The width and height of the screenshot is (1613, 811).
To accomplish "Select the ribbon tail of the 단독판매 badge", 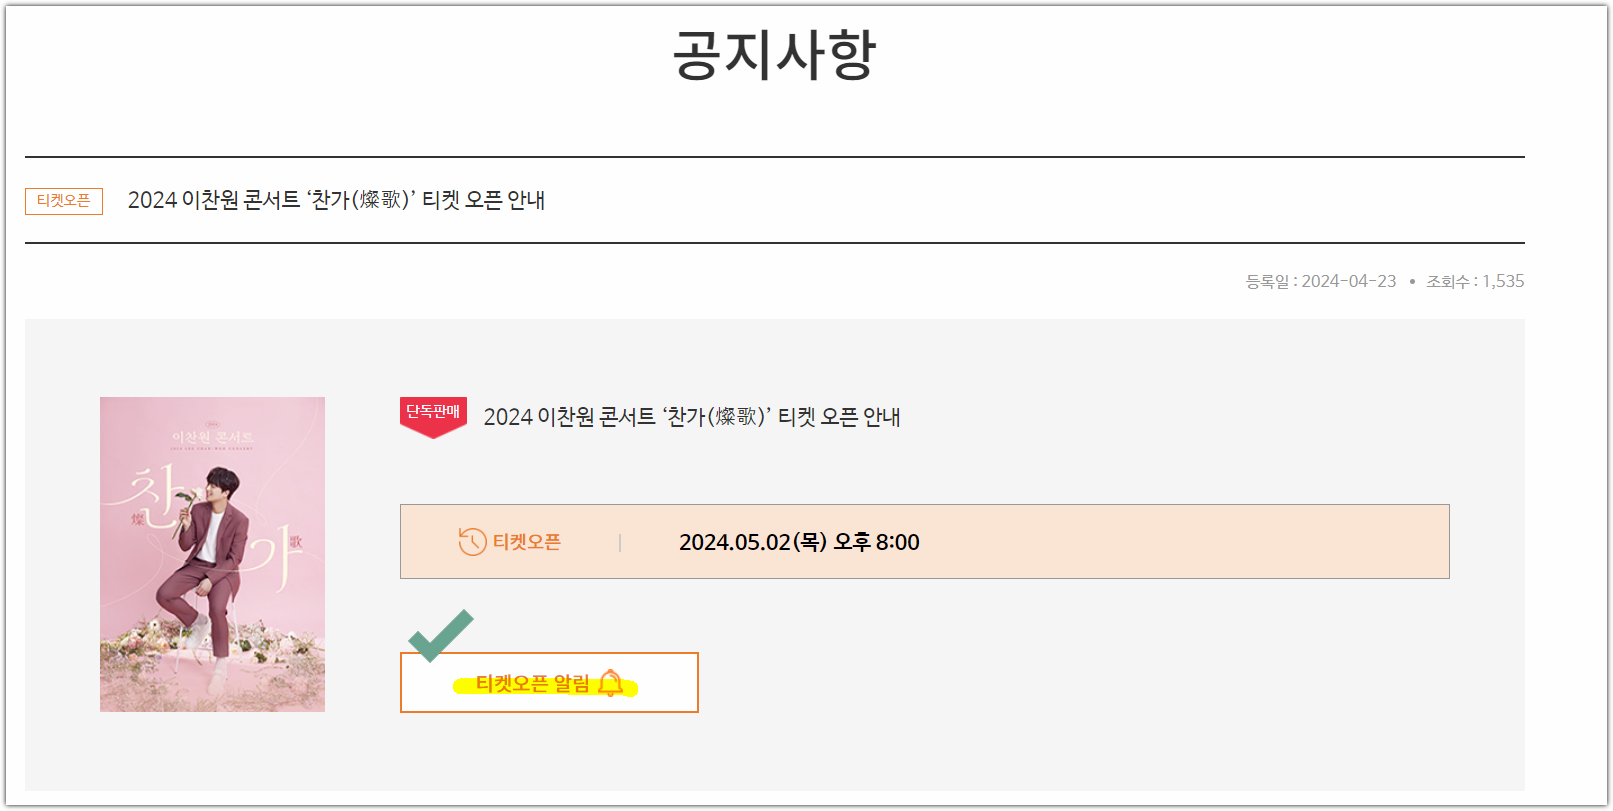I will tap(432, 432).
